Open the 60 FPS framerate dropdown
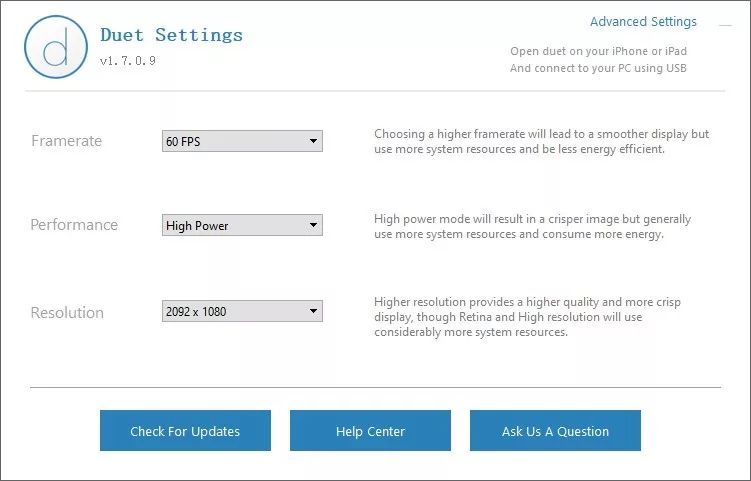This screenshot has height=481, width=751. coord(241,142)
